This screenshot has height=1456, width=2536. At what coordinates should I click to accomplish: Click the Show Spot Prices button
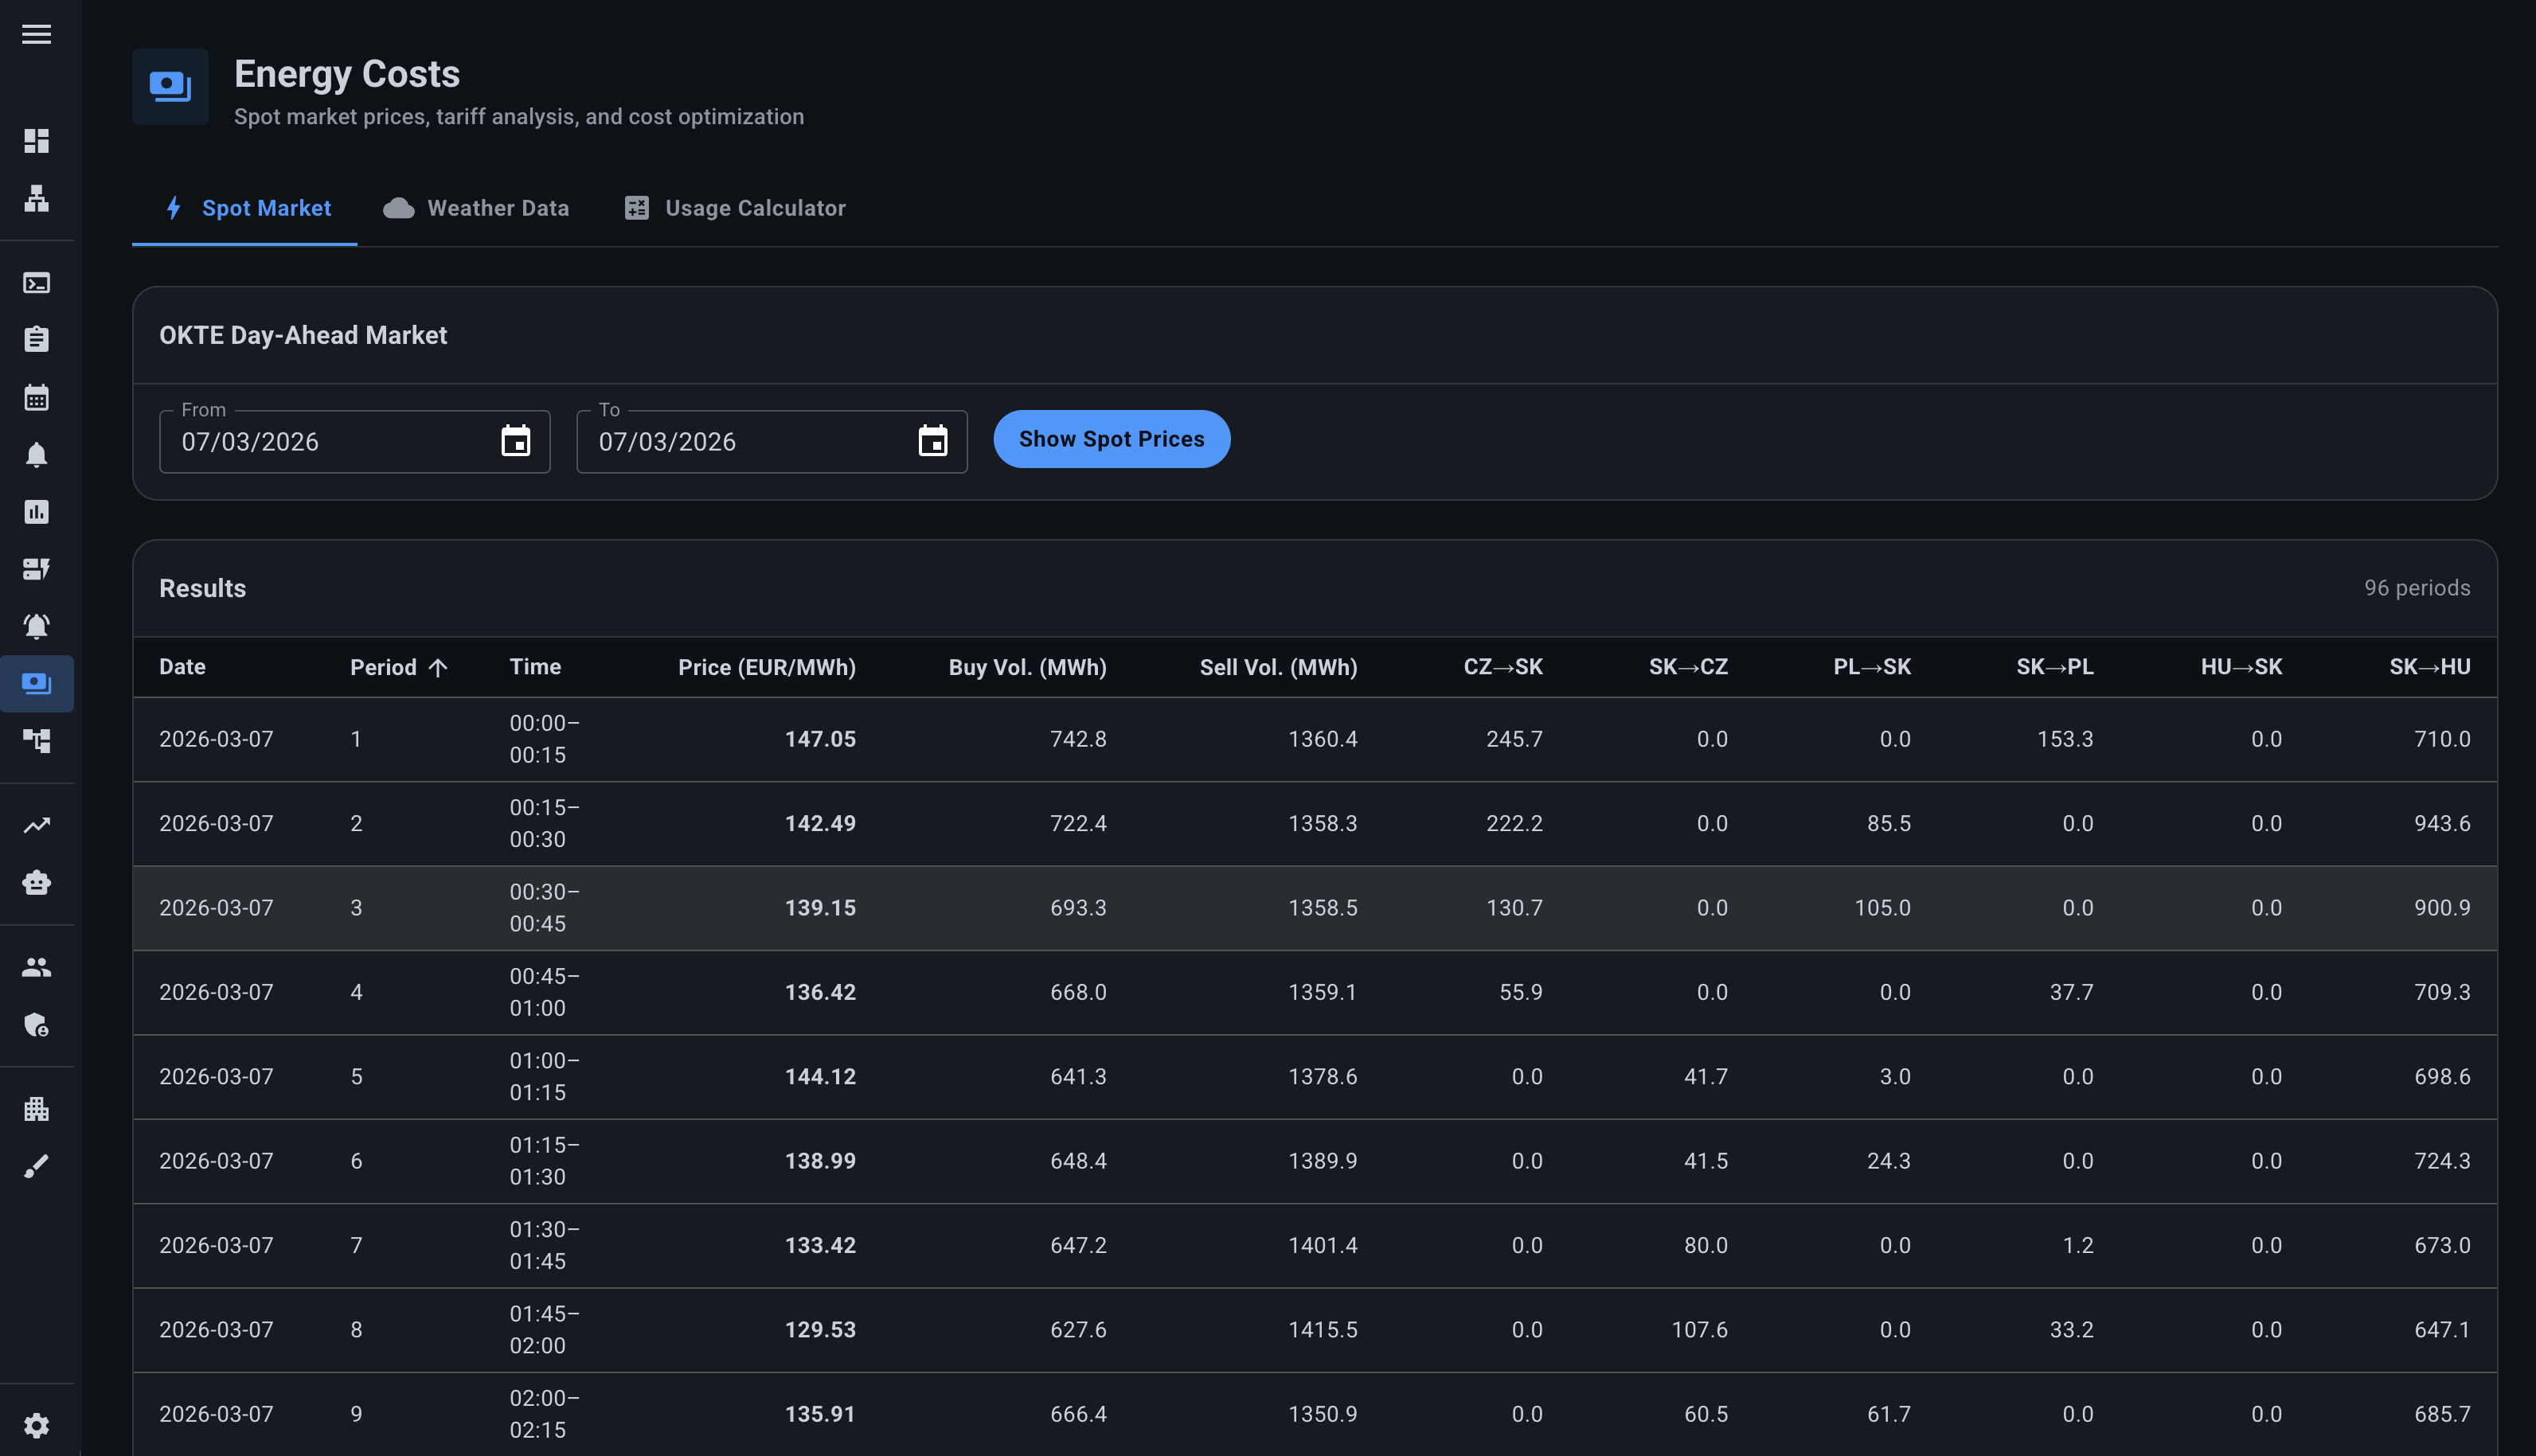click(1111, 439)
